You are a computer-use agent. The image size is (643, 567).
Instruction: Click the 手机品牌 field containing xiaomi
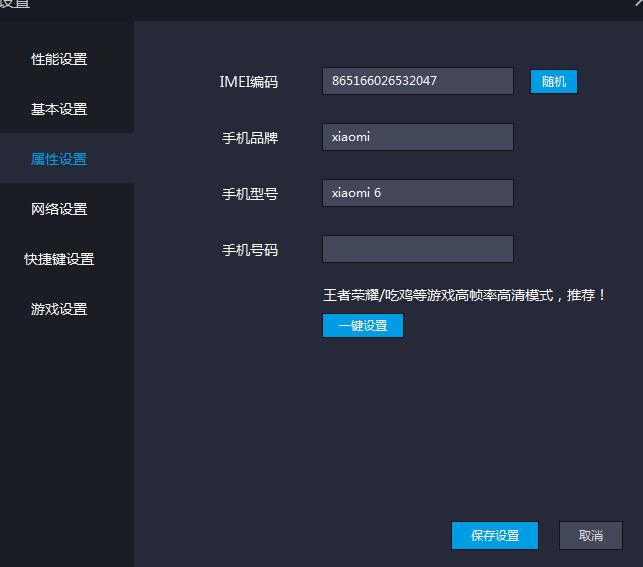pyautogui.click(x=418, y=137)
